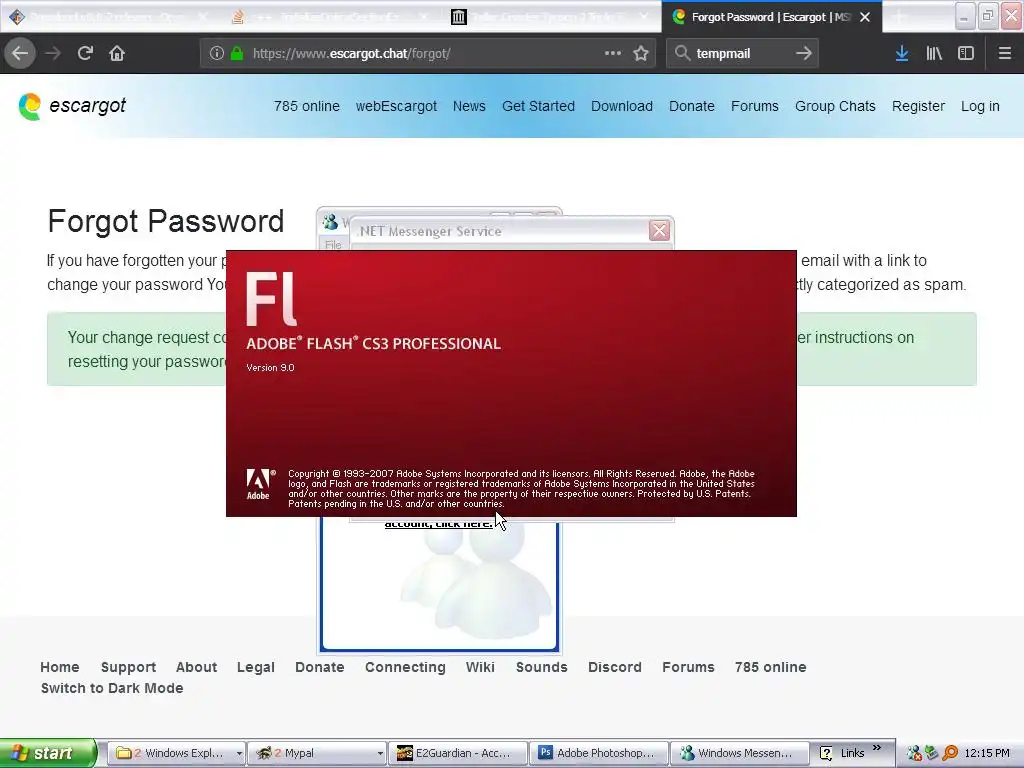Expand Mypal taskbar group dropdown arrow
The image size is (1024, 768).
click(380, 753)
